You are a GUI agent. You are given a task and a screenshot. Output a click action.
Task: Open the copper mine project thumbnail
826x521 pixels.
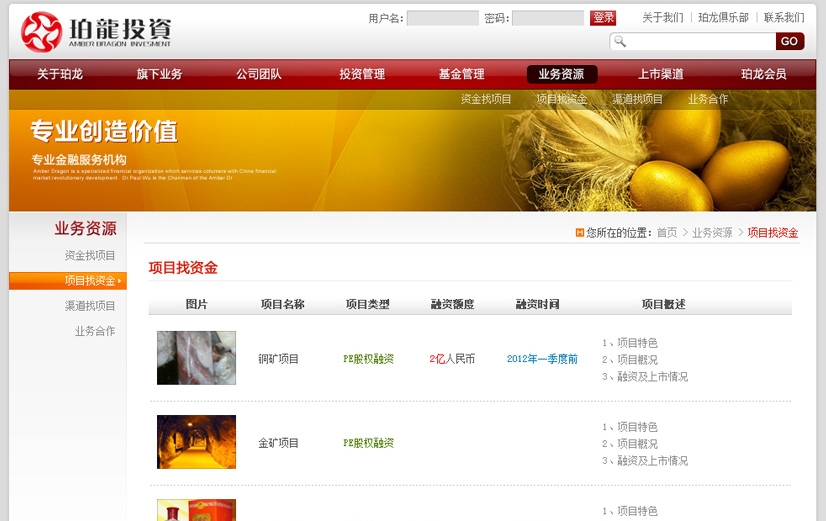(196, 358)
